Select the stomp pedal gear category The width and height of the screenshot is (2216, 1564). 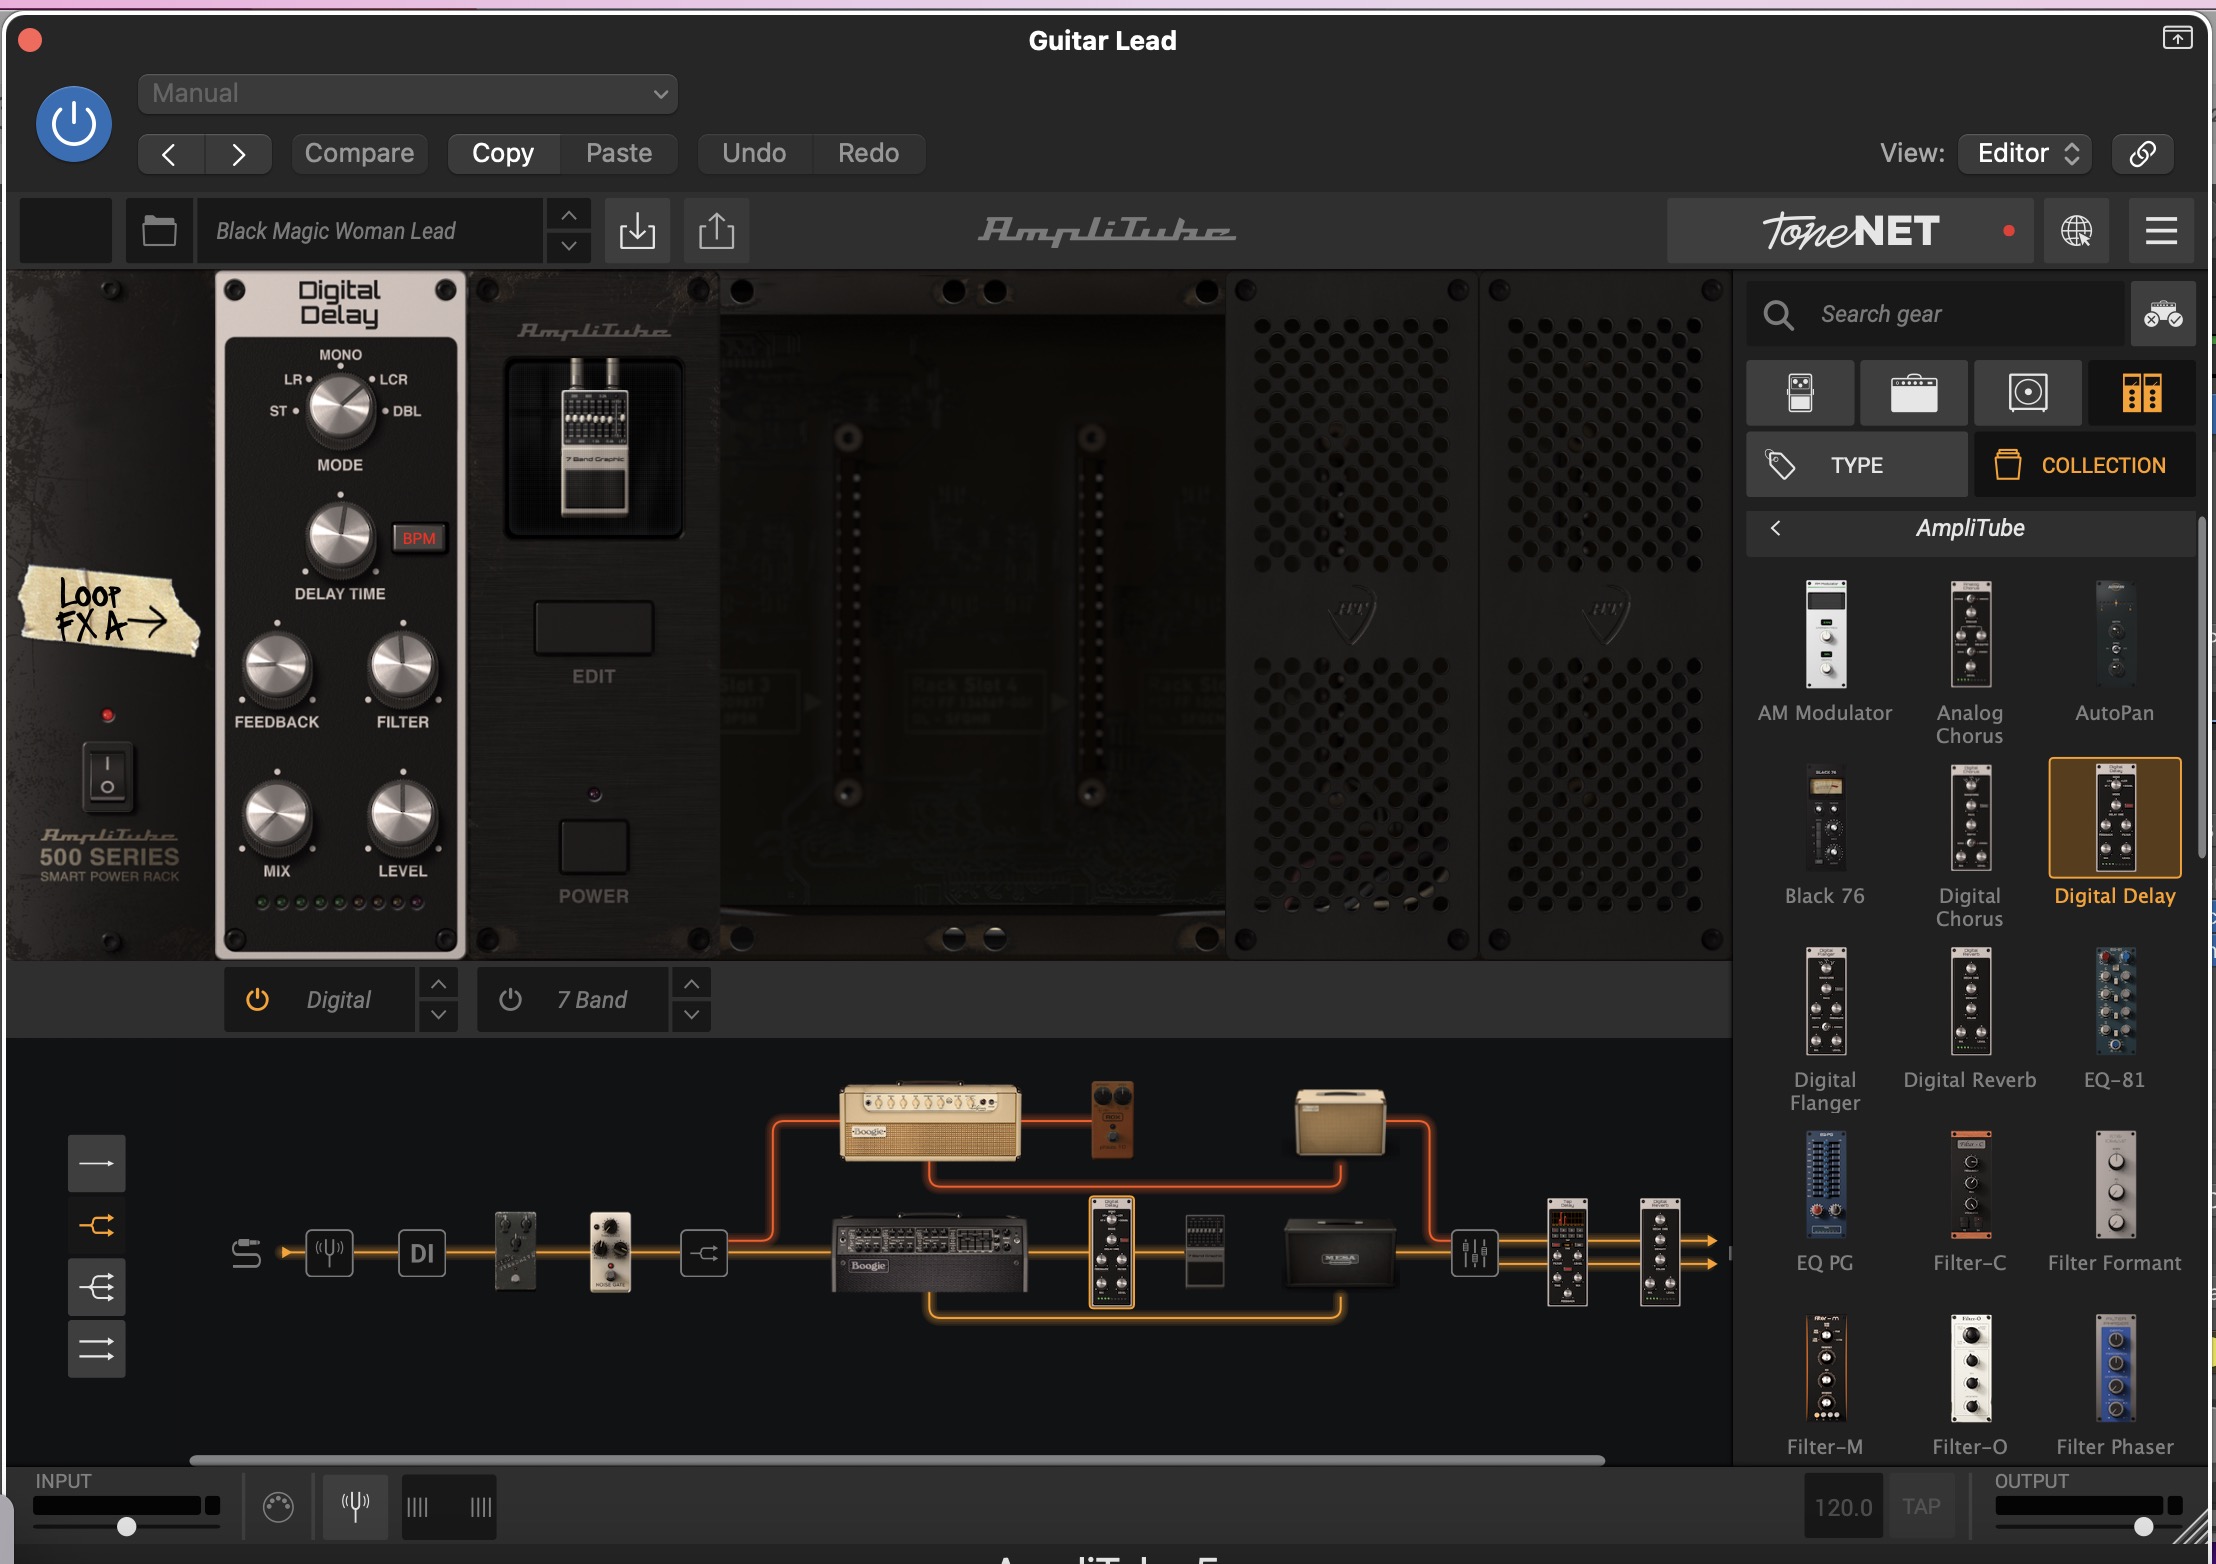click(x=1800, y=393)
